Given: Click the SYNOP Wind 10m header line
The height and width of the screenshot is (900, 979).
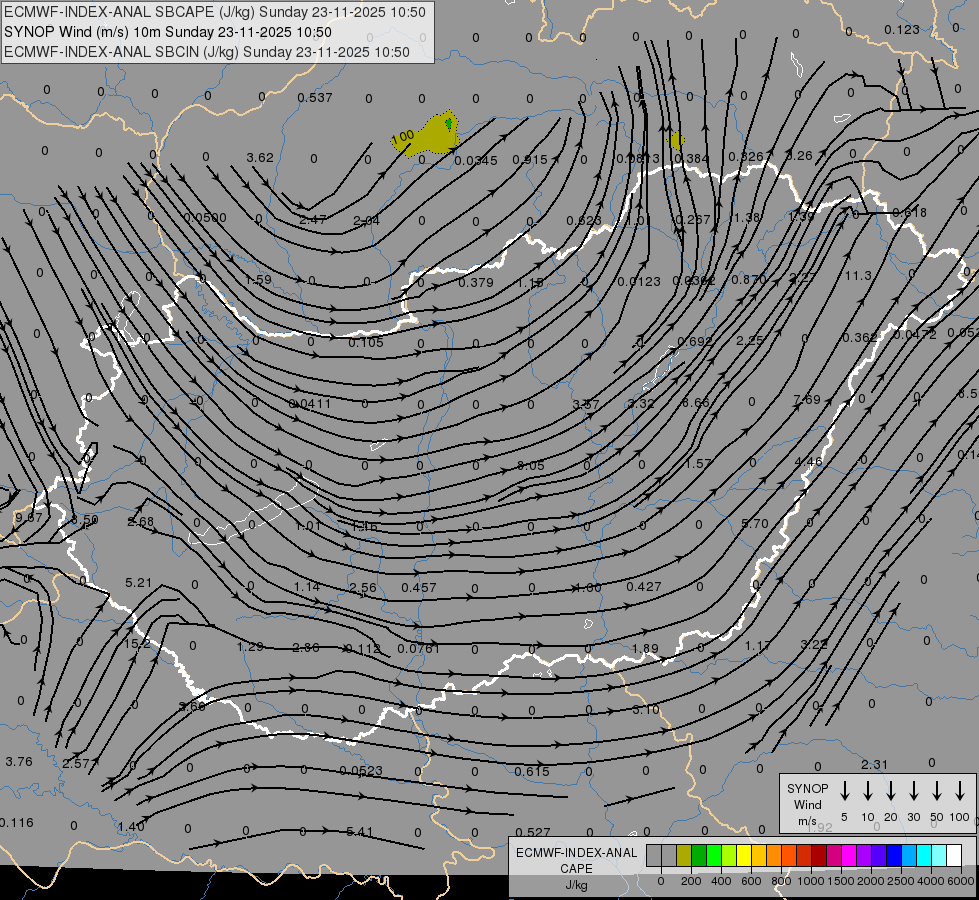Looking at the screenshot, I should [x=167, y=32].
